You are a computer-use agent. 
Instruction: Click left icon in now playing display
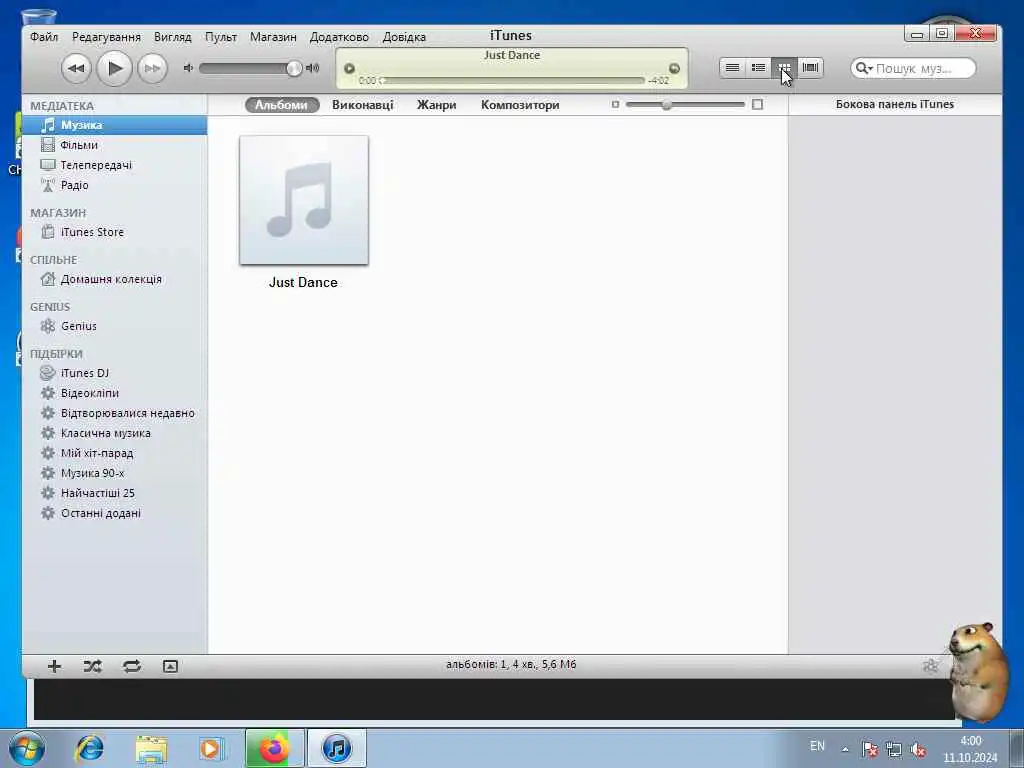[x=349, y=68]
